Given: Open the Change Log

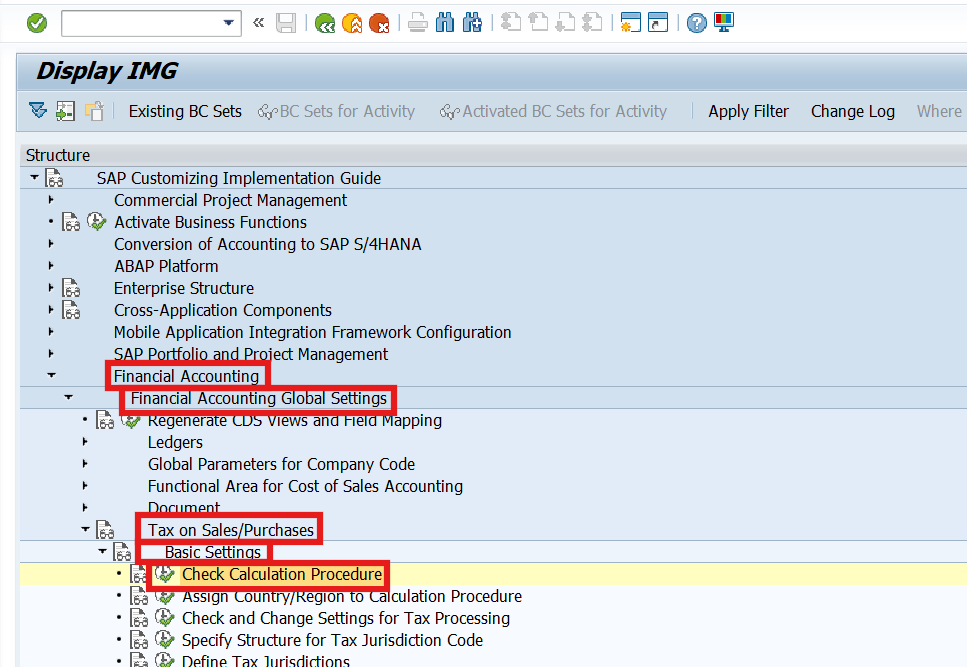Looking at the screenshot, I should (852, 111).
